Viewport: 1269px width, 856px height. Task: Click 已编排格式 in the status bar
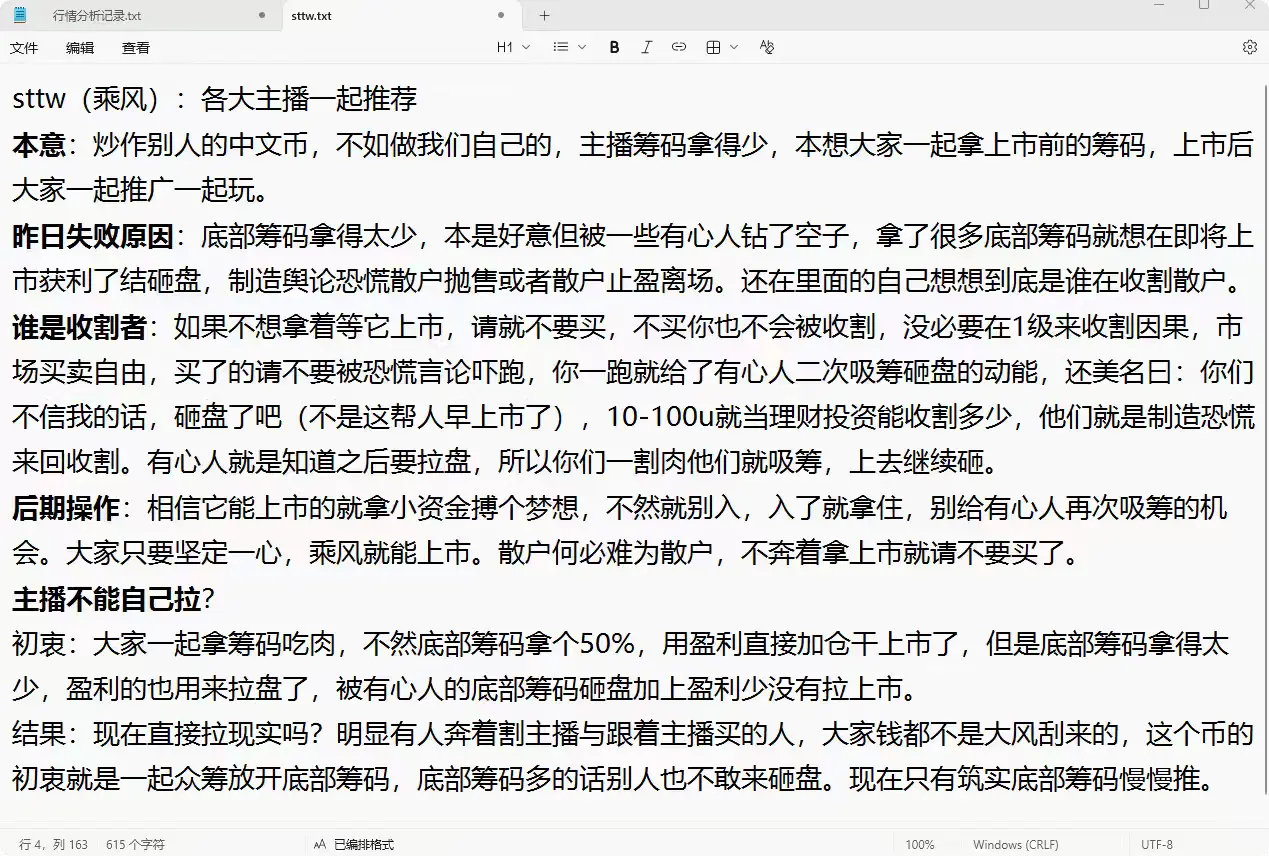tap(365, 844)
